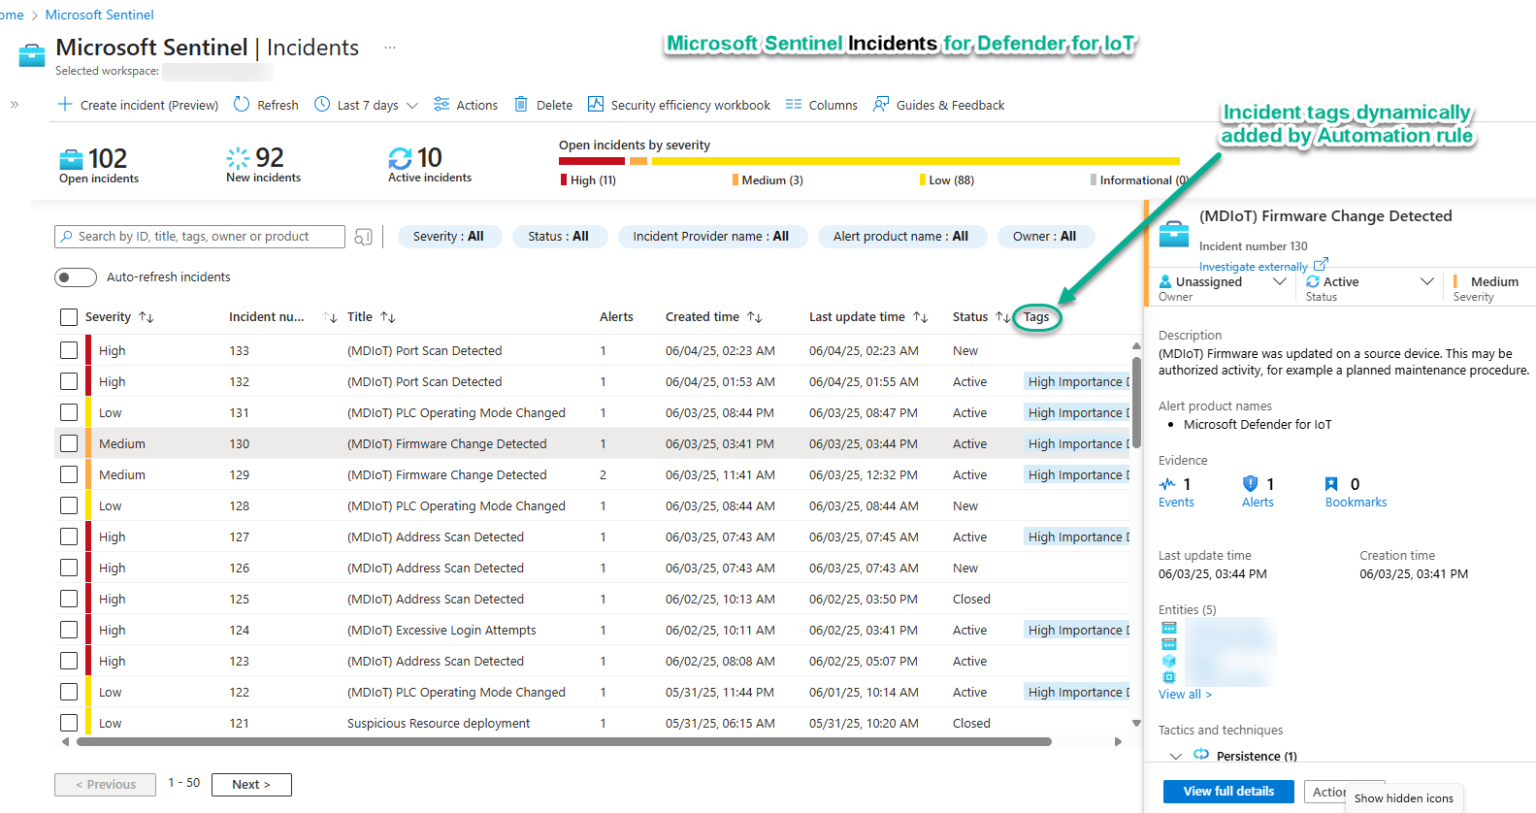The height and width of the screenshot is (813, 1536).
Task: Collapse the Persistence tactic section
Action: pyautogui.click(x=1176, y=756)
